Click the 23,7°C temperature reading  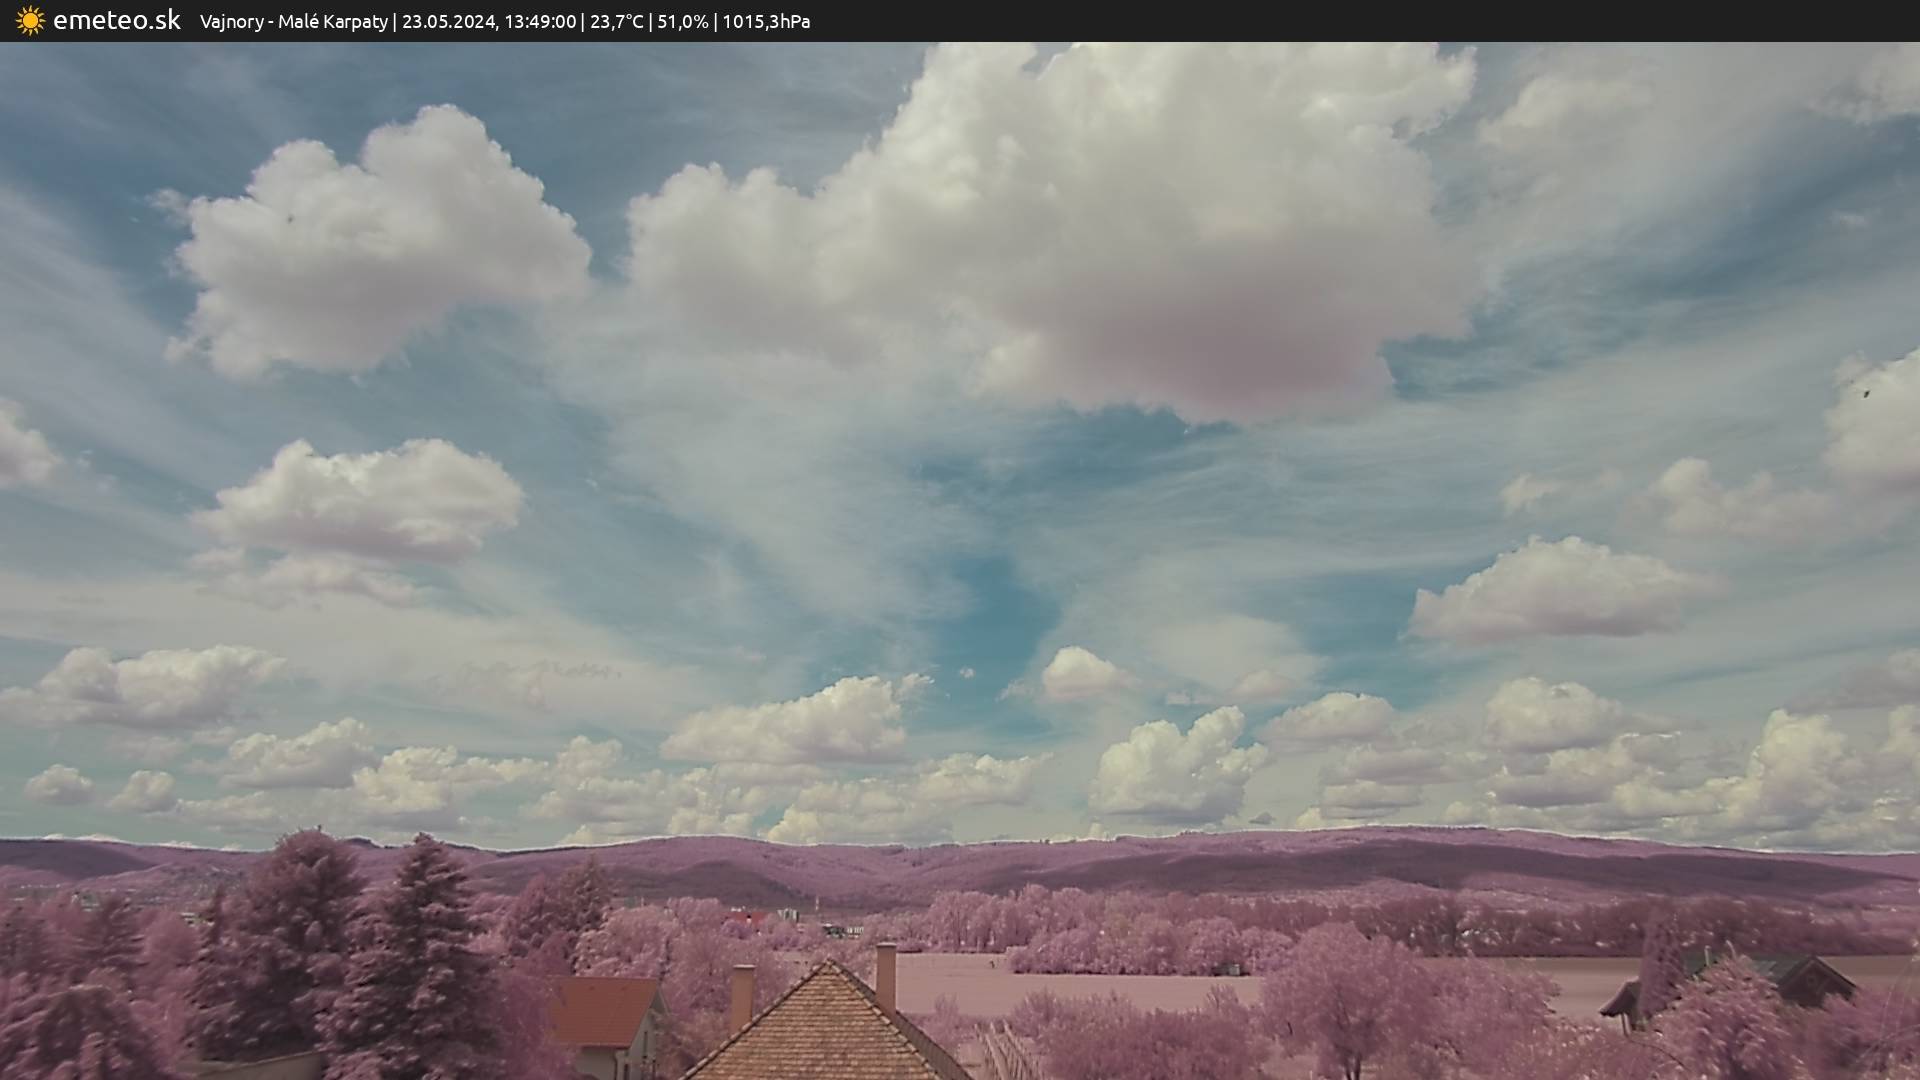point(616,22)
